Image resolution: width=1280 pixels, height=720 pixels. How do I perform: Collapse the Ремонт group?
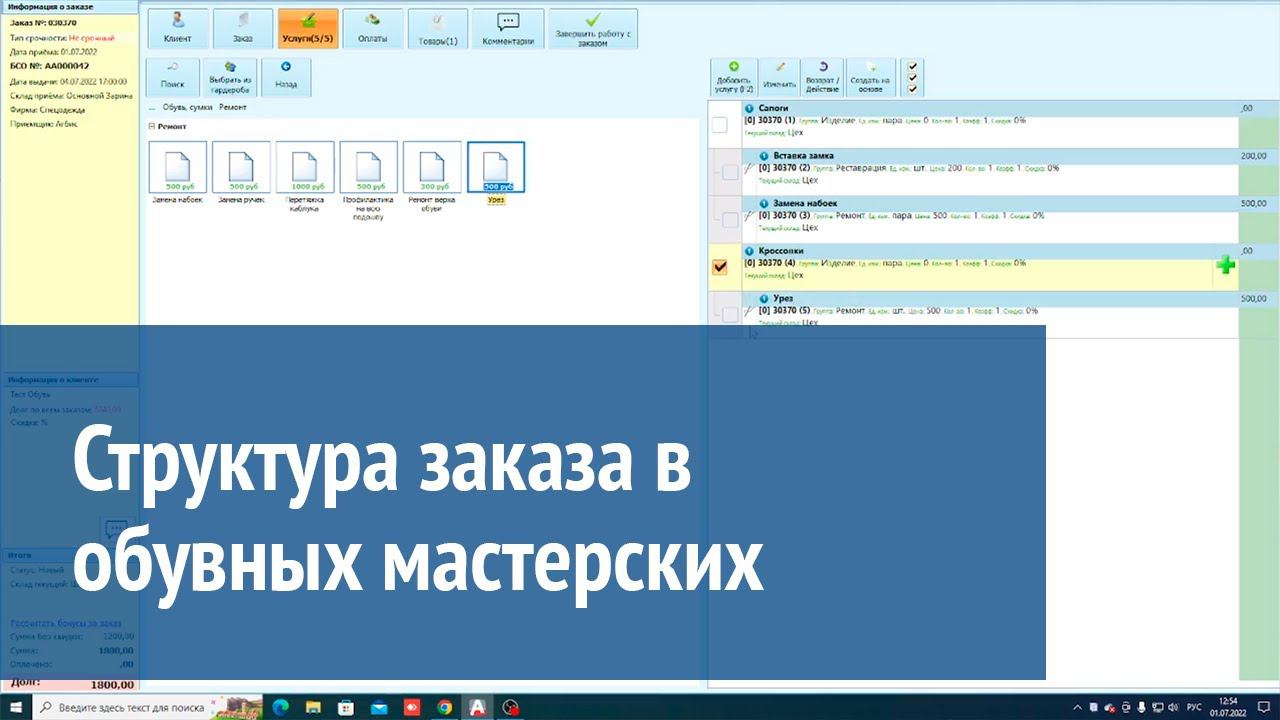(152, 127)
